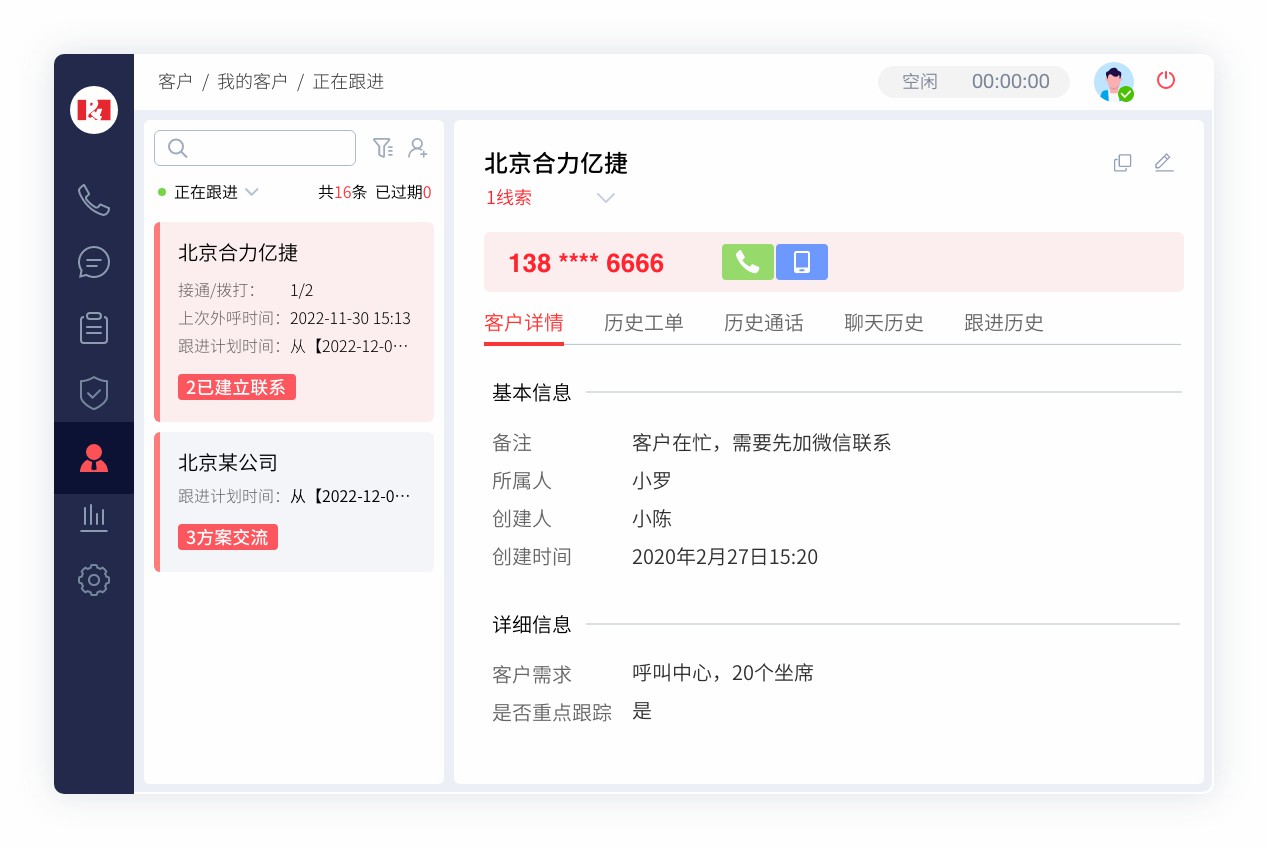This screenshot has width=1268, height=848.
Task: Switch to the 聊天历史 tab
Action: tap(884, 323)
